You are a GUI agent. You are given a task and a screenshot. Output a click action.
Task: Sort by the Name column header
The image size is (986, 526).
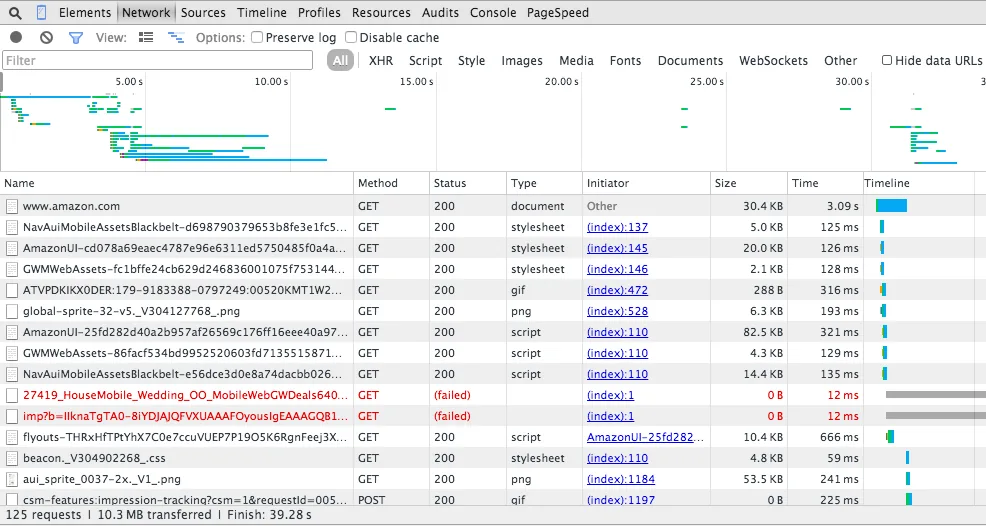coord(177,183)
